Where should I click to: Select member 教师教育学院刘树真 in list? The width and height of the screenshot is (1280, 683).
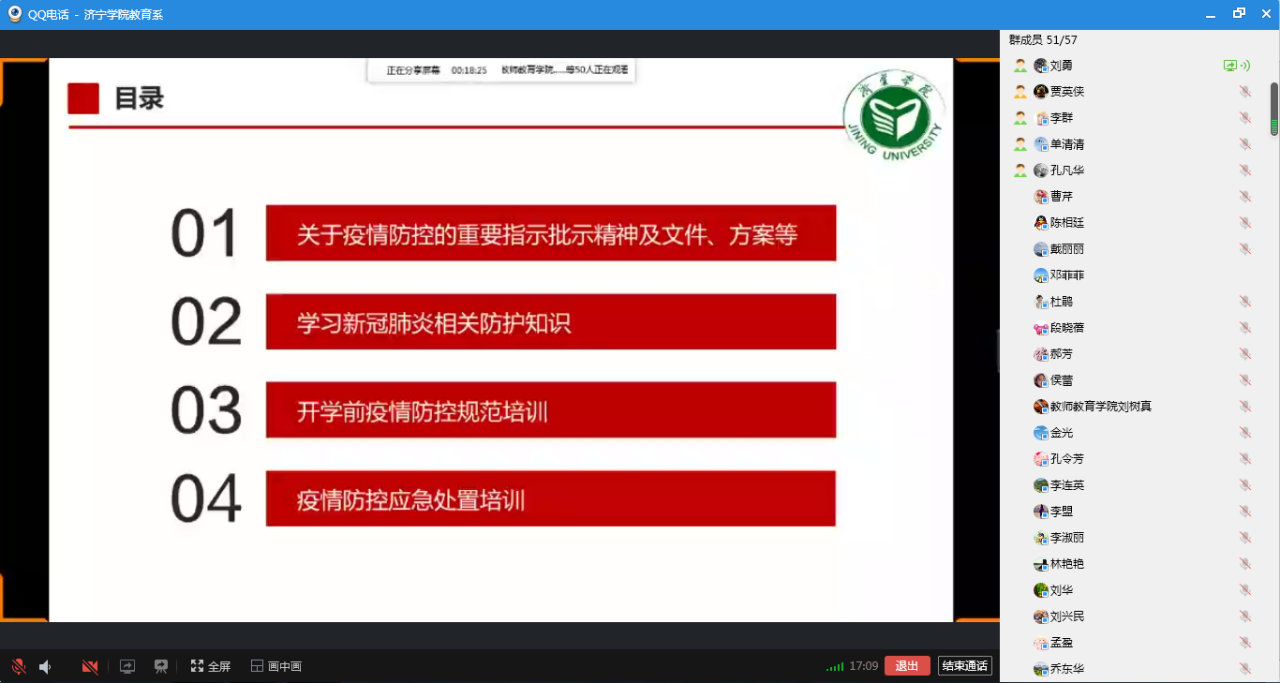1100,407
